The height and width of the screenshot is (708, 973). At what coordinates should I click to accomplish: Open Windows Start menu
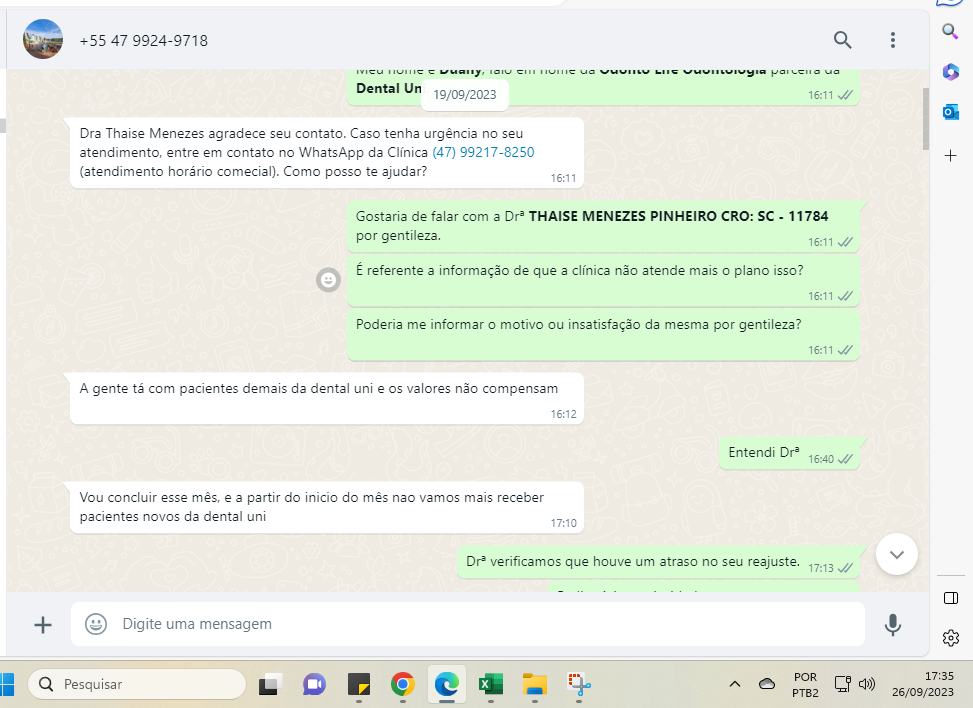coord(6,684)
